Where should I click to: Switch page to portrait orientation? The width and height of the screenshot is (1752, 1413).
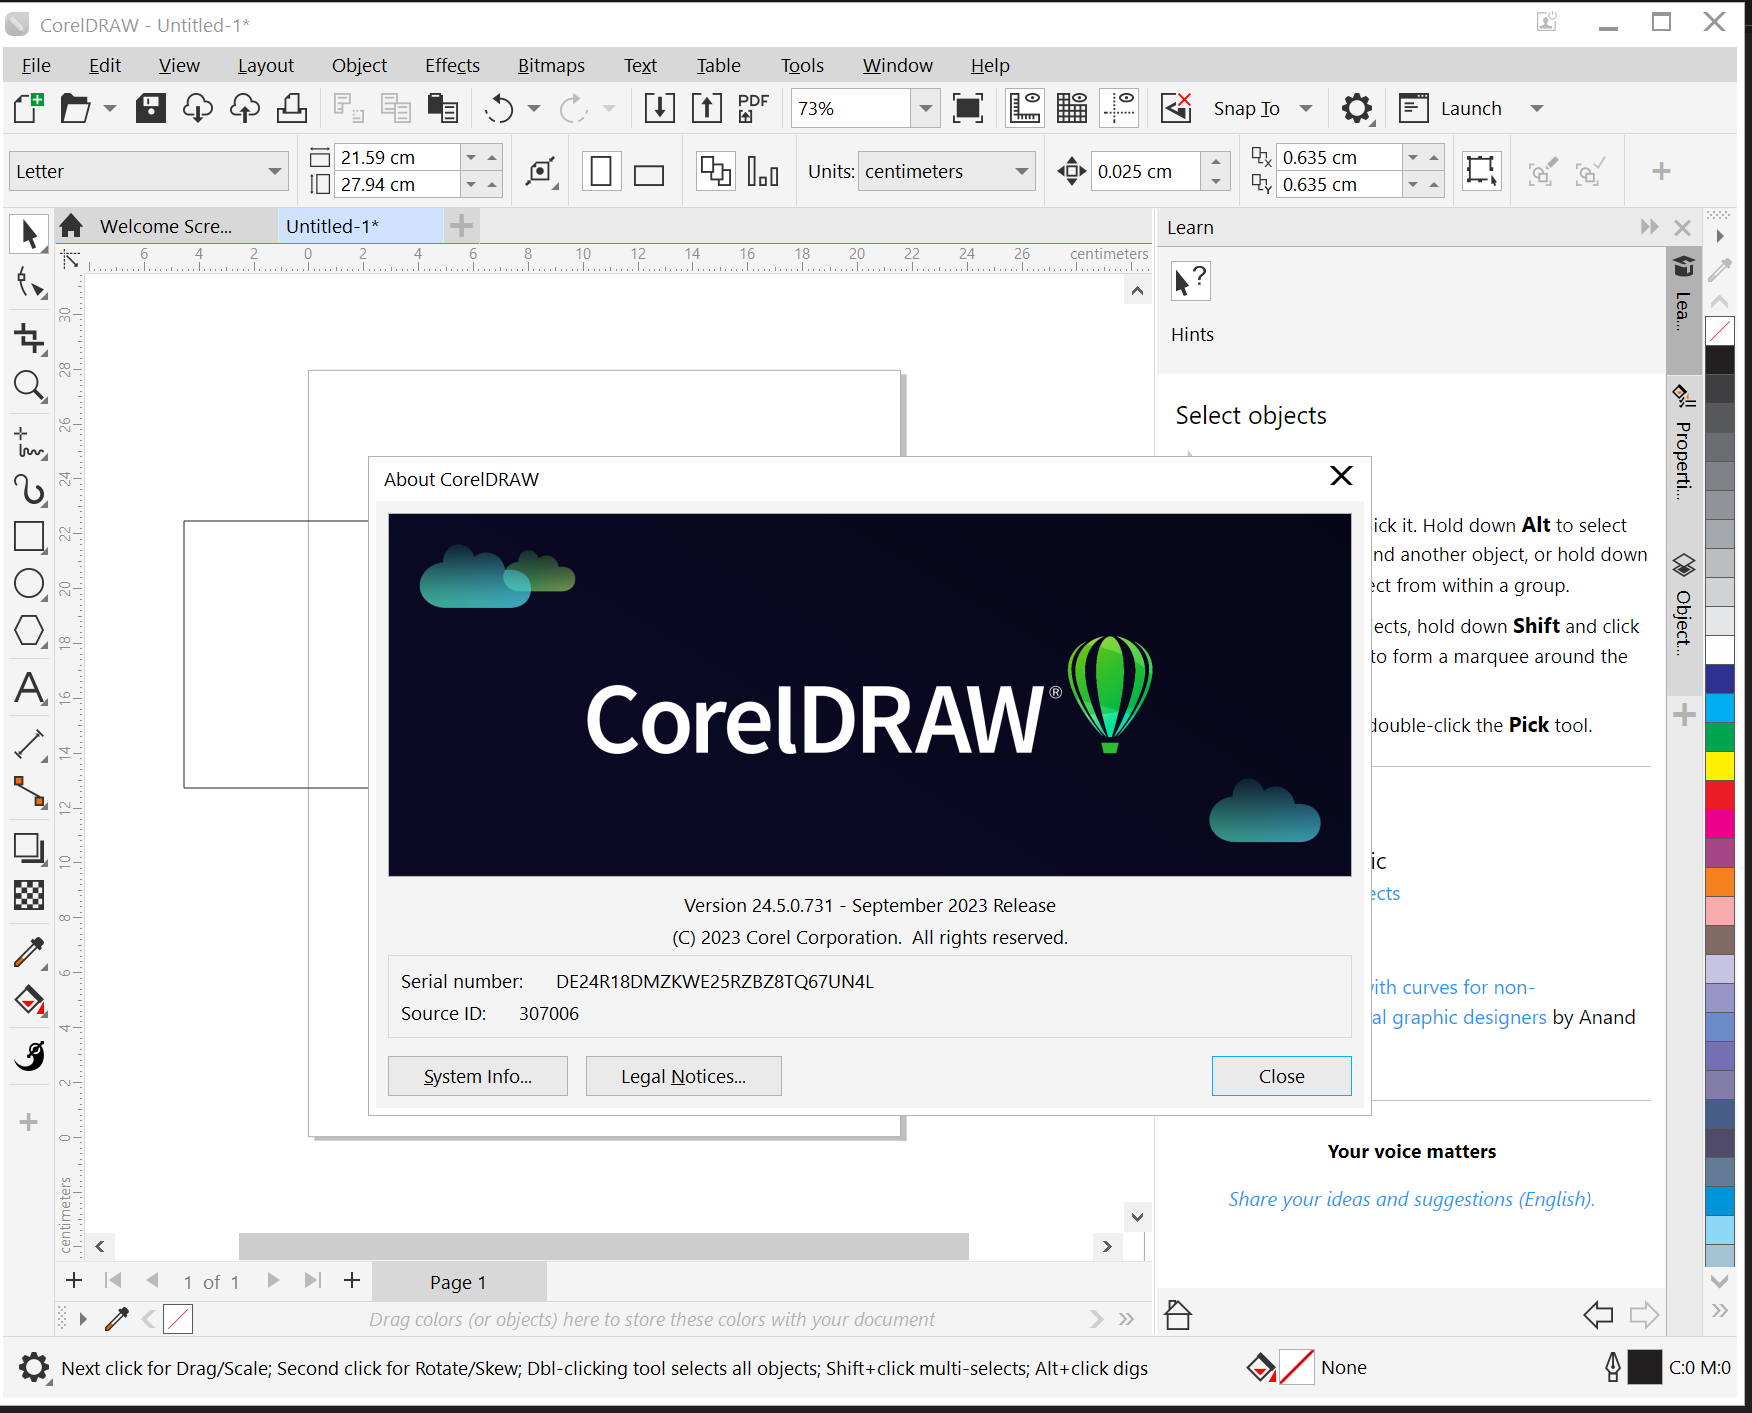[x=601, y=171]
